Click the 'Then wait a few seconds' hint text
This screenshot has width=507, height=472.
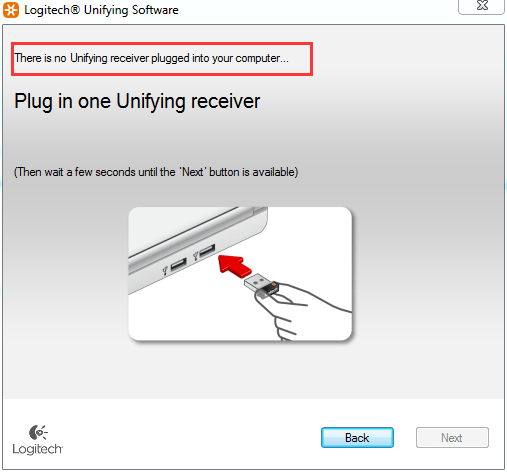click(x=156, y=172)
